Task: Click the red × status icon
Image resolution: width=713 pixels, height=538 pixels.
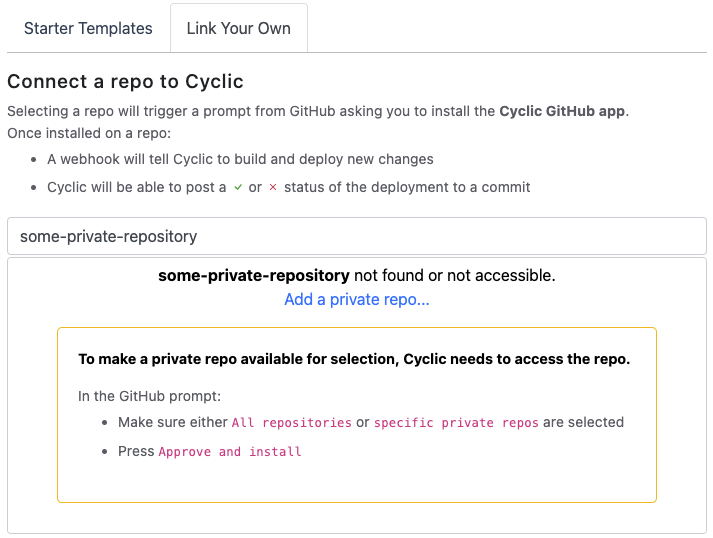Action: coord(272,187)
